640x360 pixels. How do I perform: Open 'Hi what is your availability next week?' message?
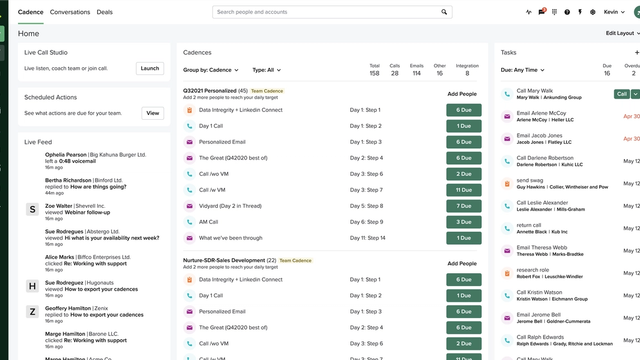point(112,238)
